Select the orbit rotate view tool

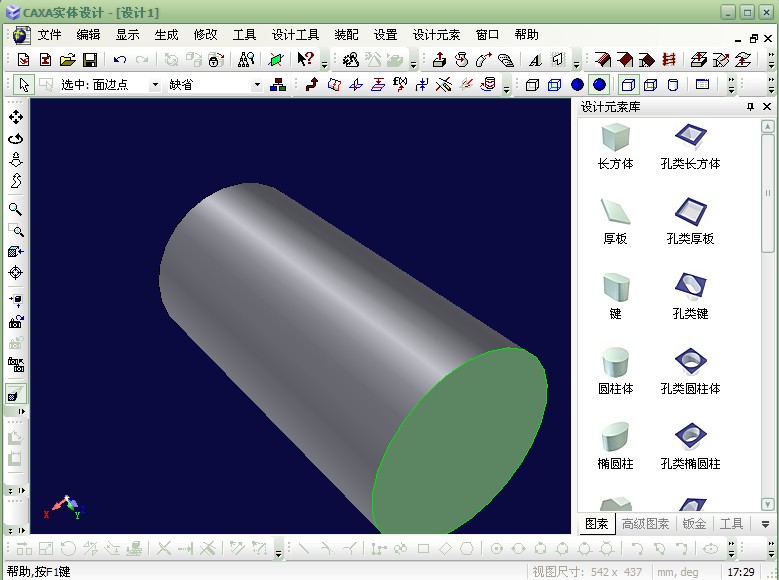point(16,139)
